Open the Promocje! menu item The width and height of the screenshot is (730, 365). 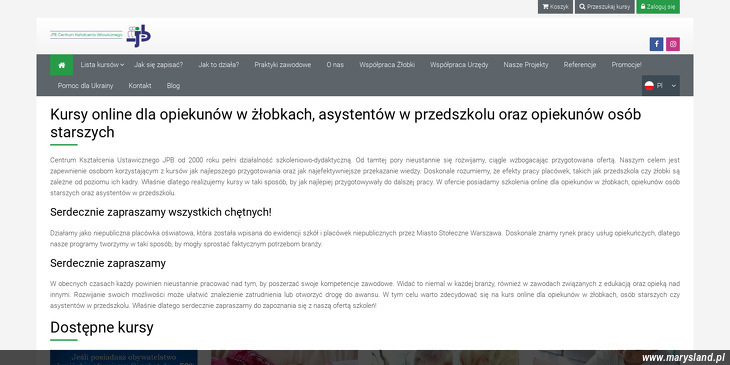[627, 65]
